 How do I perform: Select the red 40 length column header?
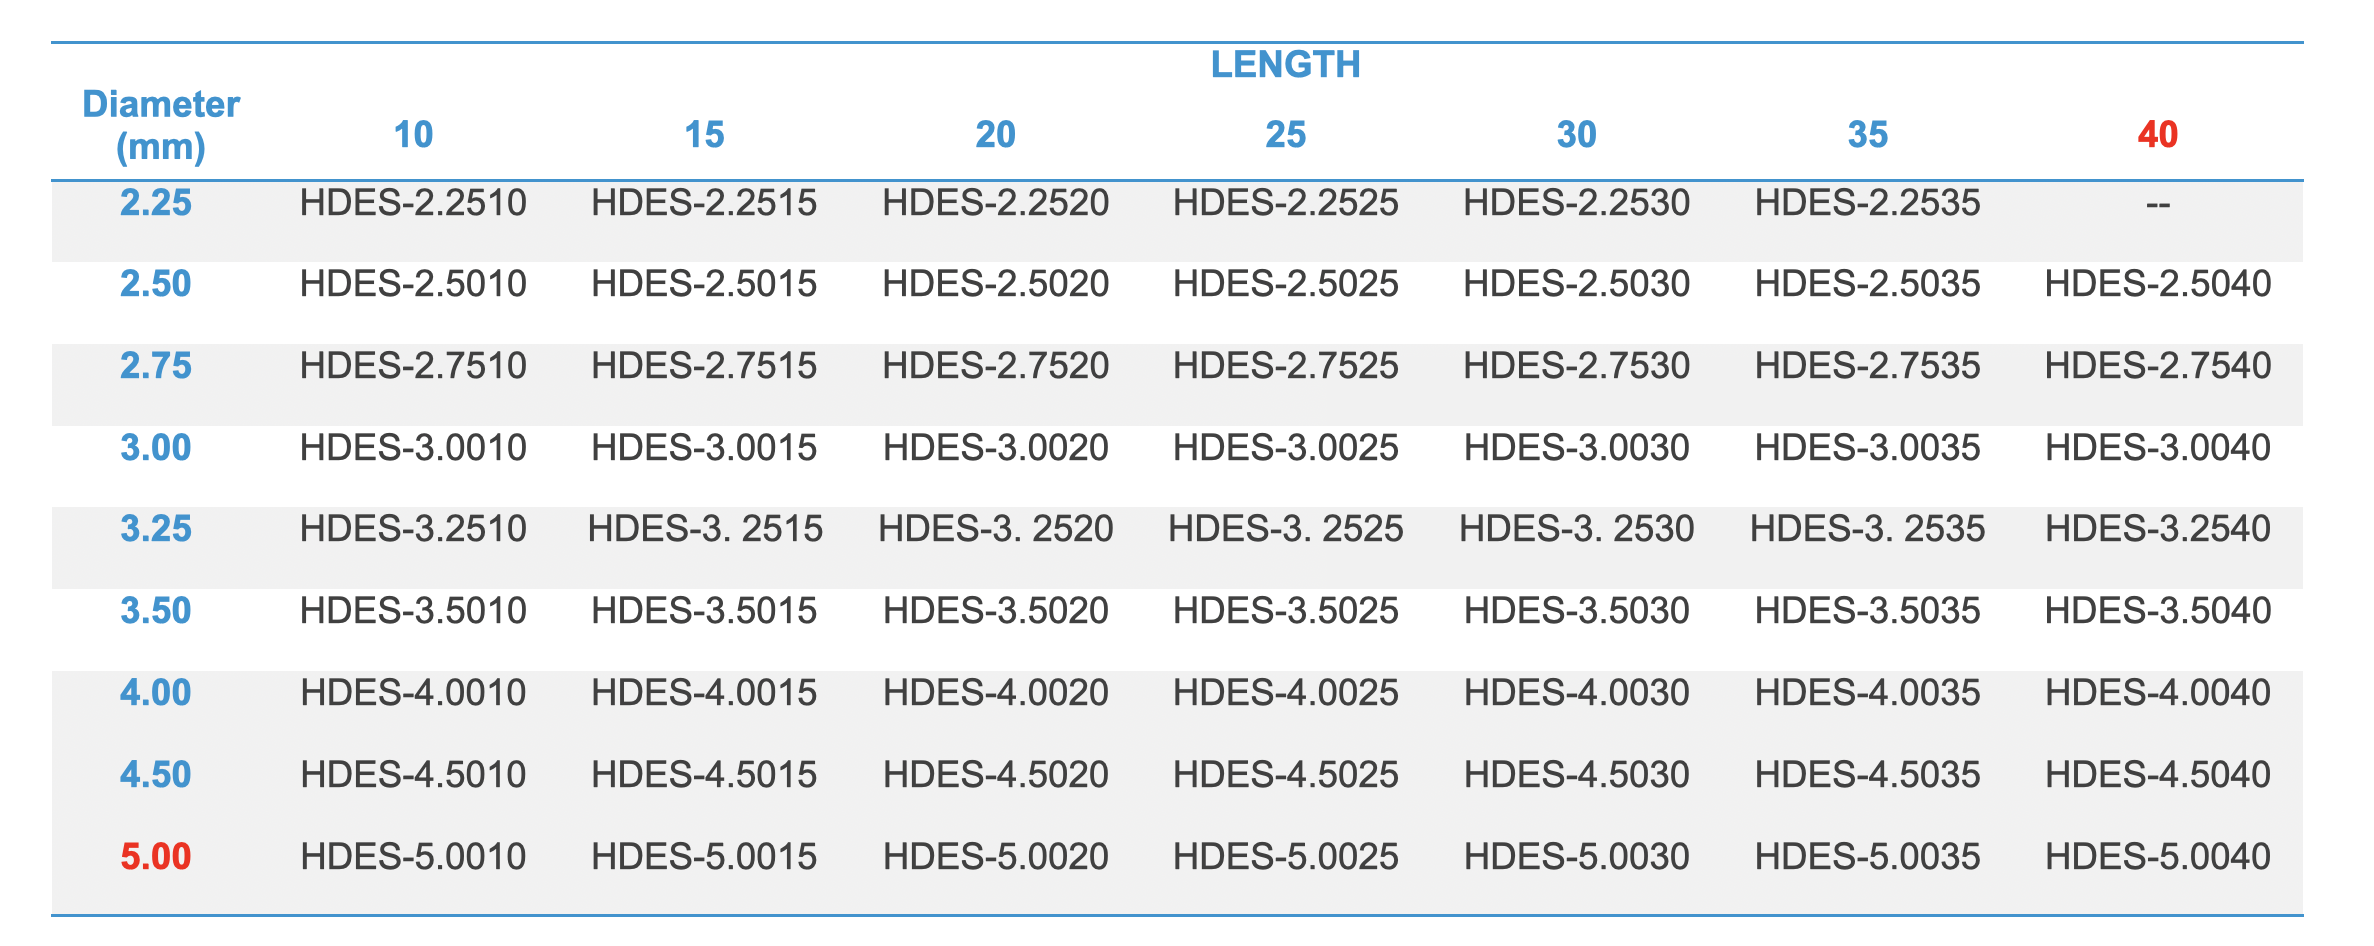[x=2157, y=135]
